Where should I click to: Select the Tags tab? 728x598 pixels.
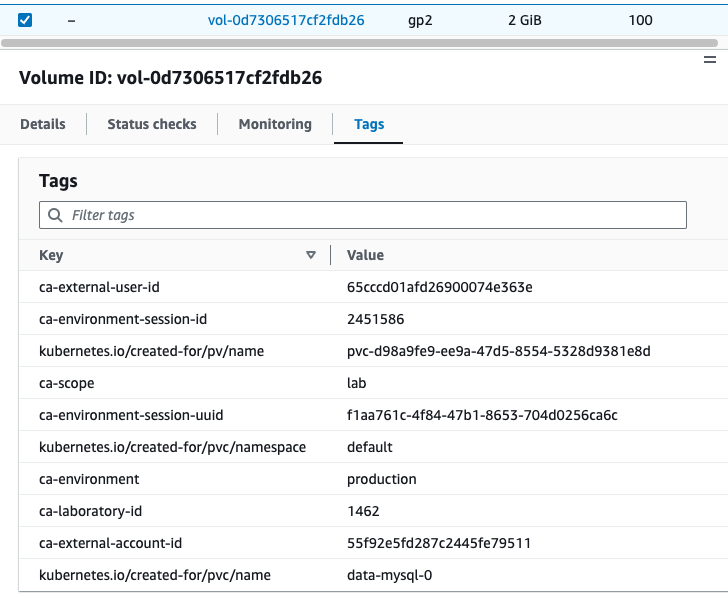pyautogui.click(x=369, y=124)
